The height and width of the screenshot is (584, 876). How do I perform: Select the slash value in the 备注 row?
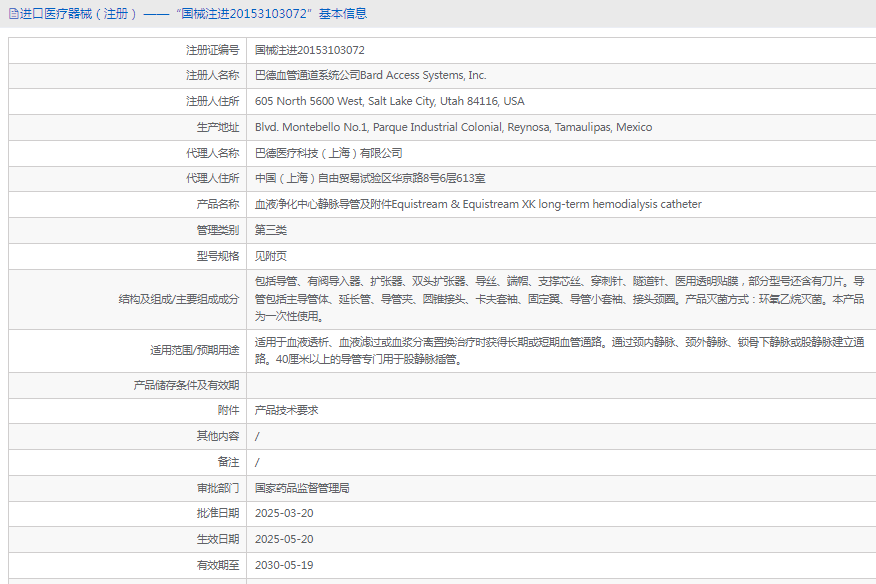257,463
